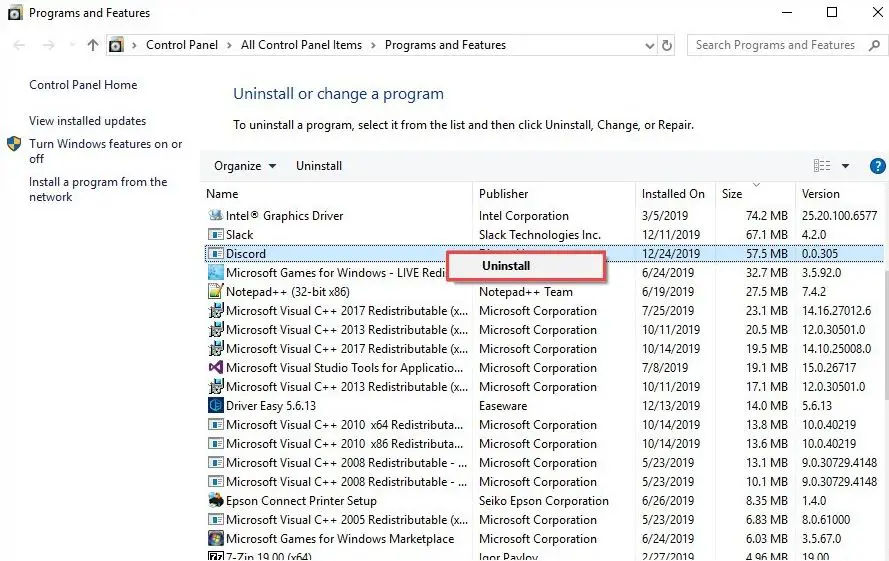
Task: Open the view options dropdown arrow
Action: [845, 166]
